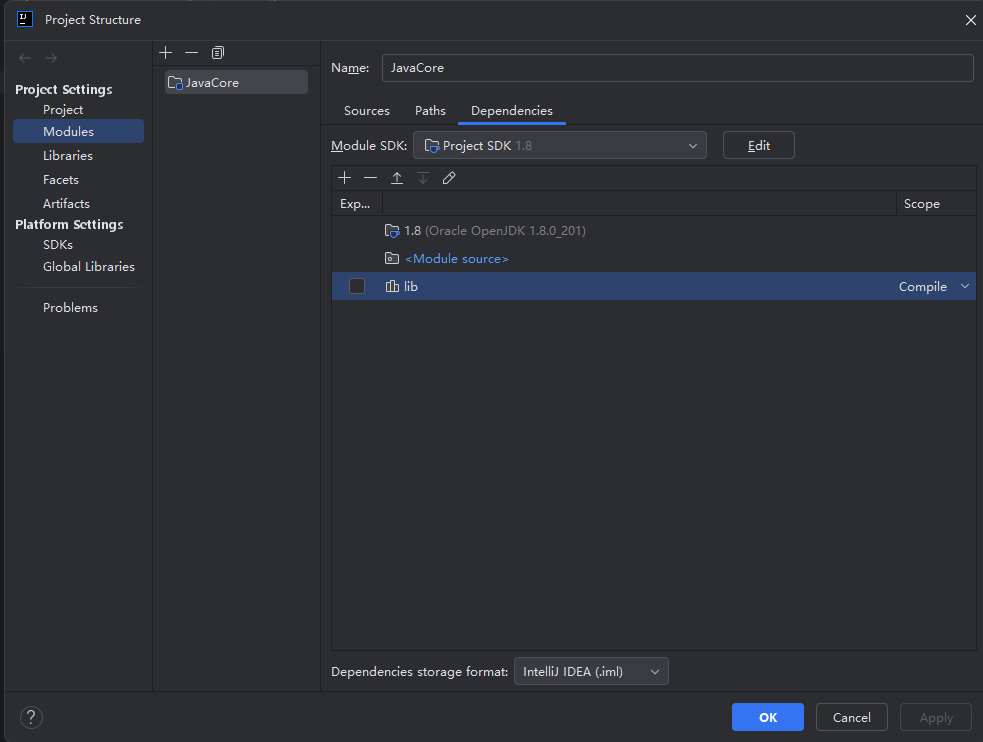Click the module Name input field
The width and height of the screenshot is (983, 742).
[677, 68]
